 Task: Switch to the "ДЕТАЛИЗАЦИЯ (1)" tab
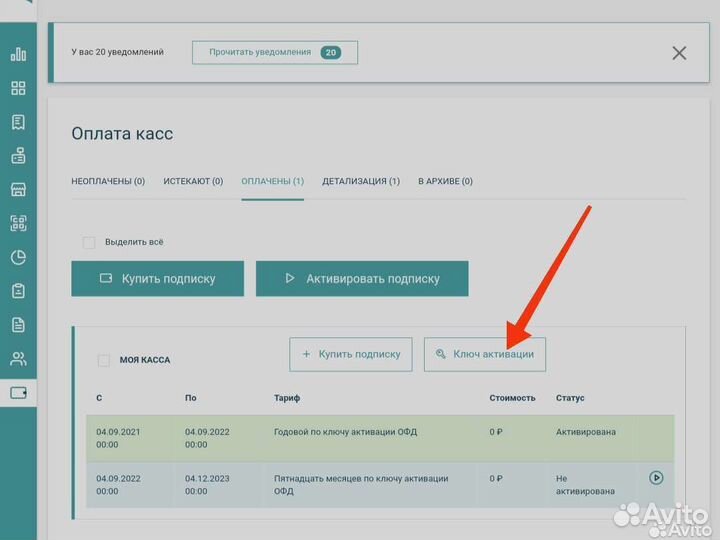click(x=361, y=181)
